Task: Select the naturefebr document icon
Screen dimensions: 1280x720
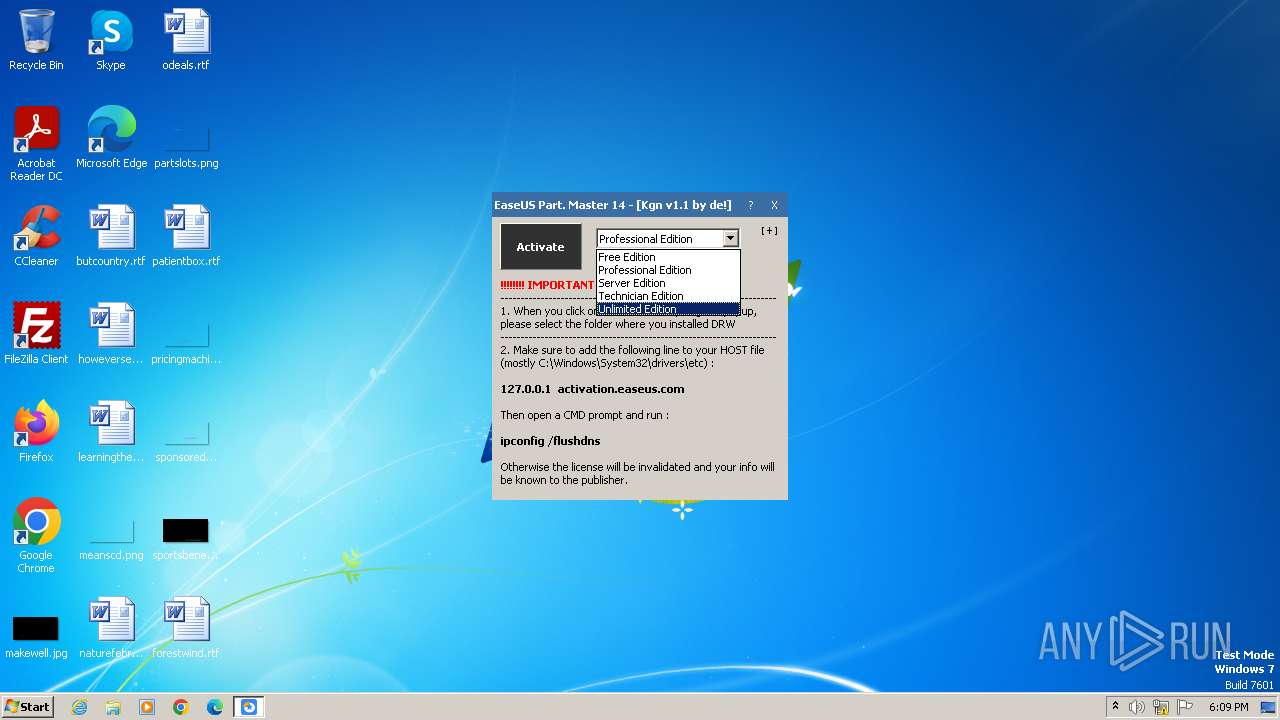Action: coord(111,628)
